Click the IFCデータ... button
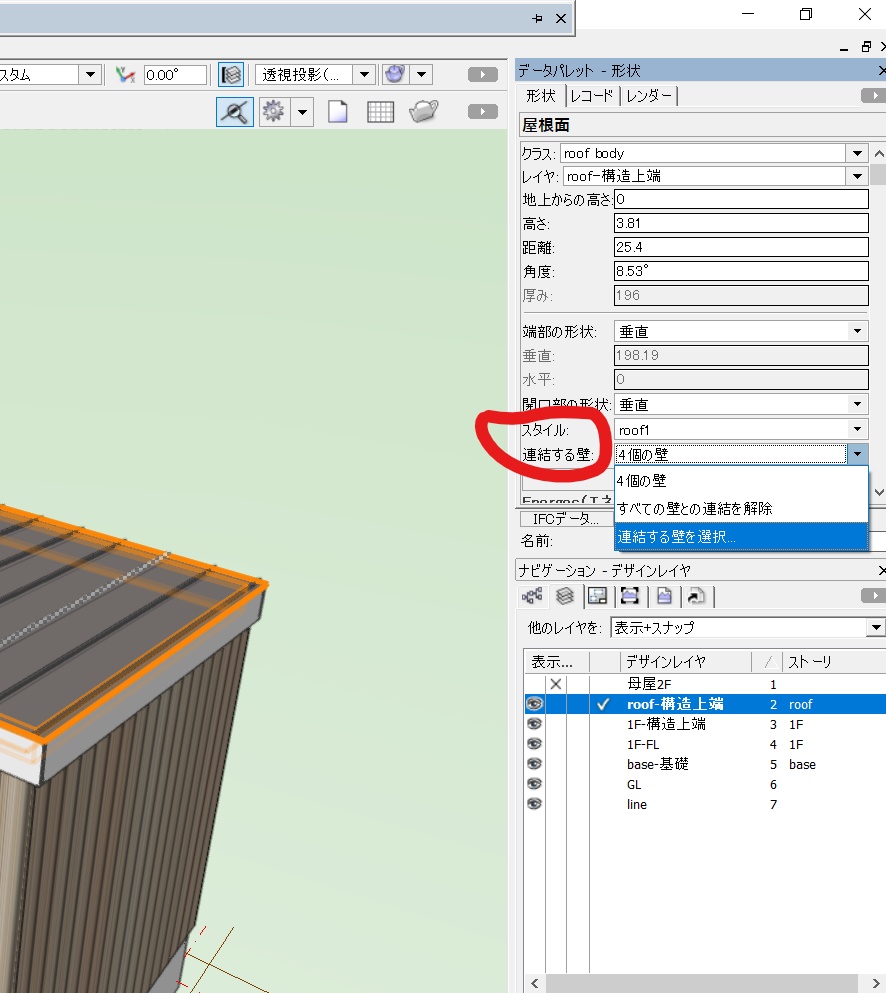Screen dimensions: 886x993 click(565, 519)
